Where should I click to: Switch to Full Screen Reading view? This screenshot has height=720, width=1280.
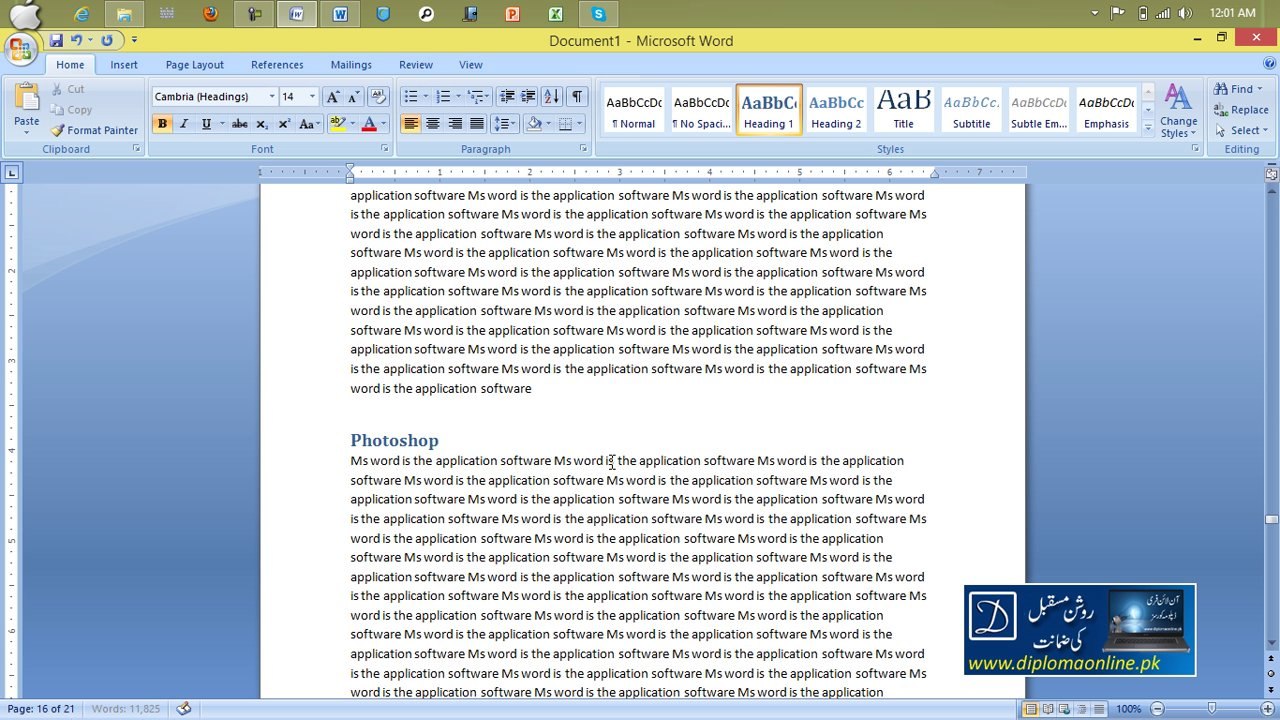coord(1048,709)
